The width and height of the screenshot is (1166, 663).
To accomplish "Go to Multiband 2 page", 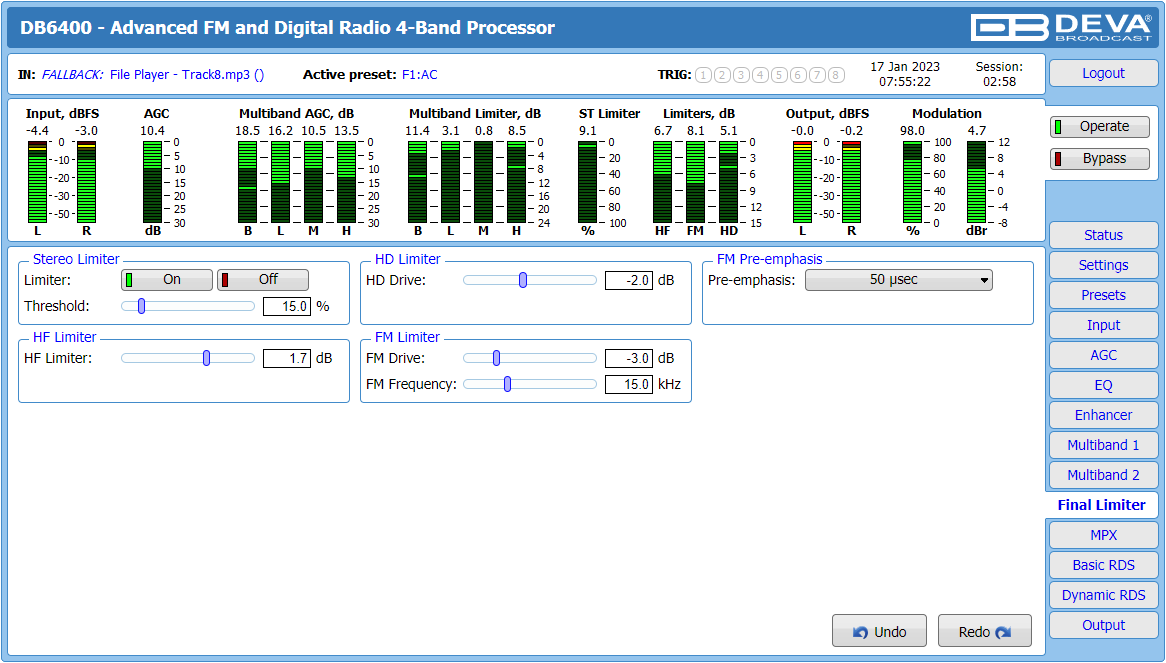I will (x=1104, y=475).
